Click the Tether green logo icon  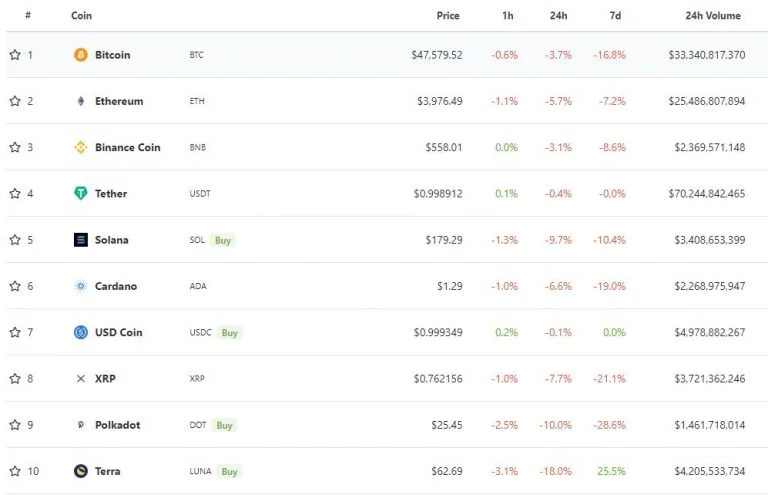pos(81,193)
